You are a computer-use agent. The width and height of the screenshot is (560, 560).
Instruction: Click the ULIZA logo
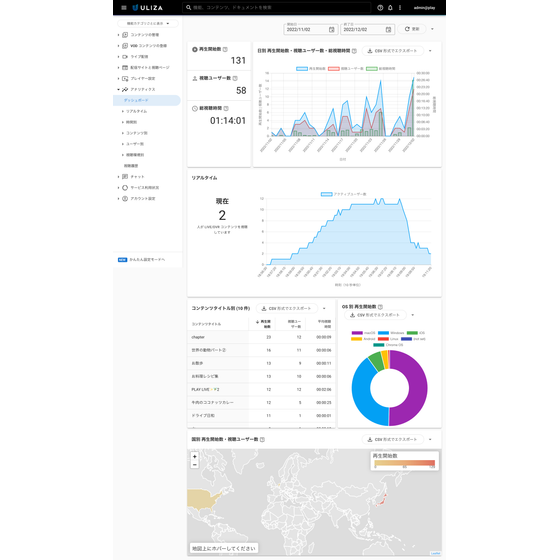click(148, 8)
